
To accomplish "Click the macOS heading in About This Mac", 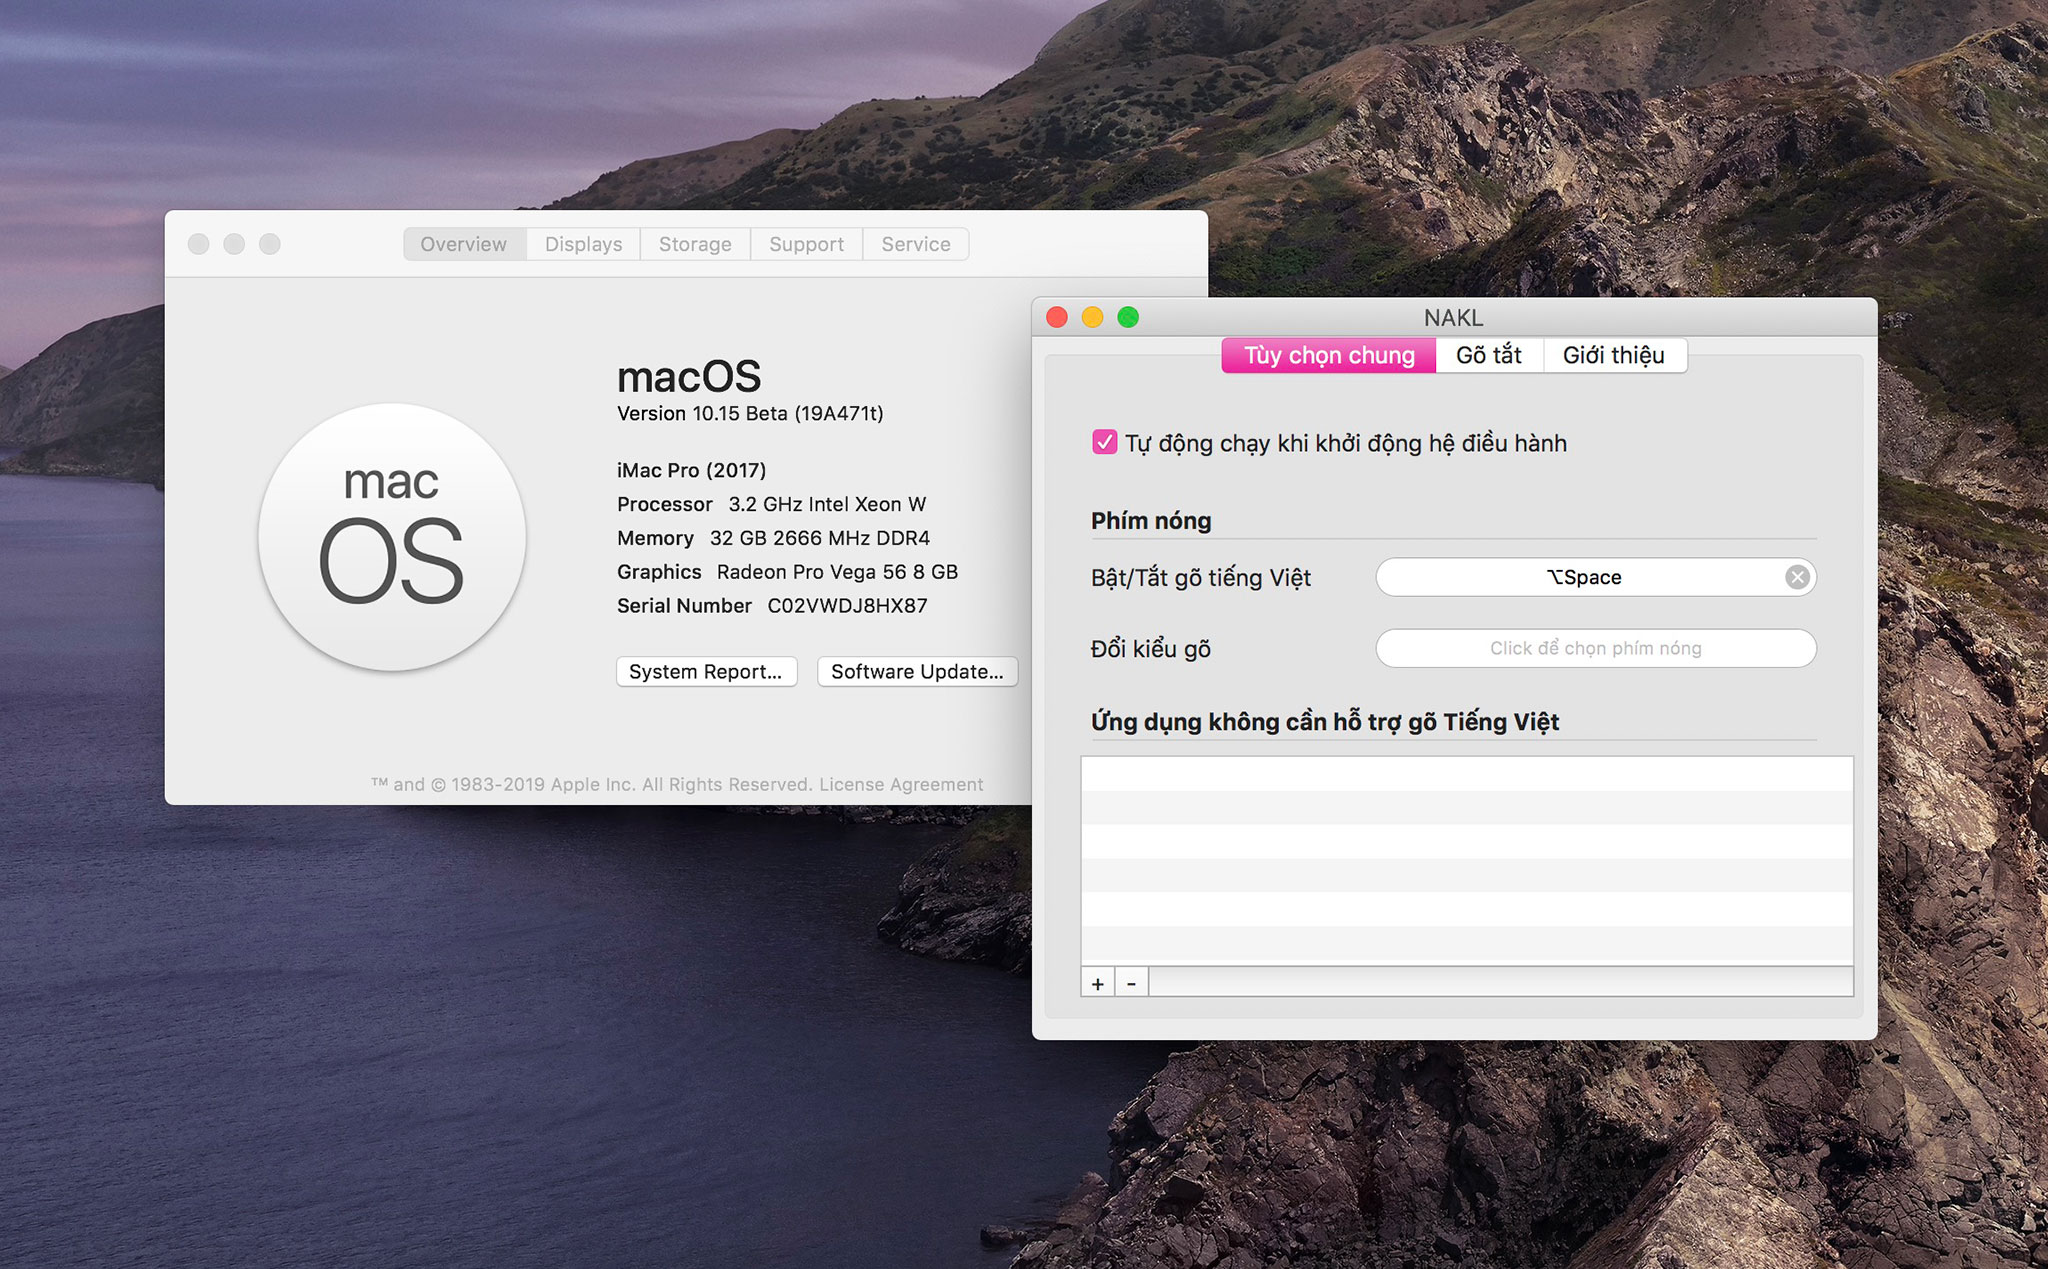I will pyautogui.click(x=689, y=377).
